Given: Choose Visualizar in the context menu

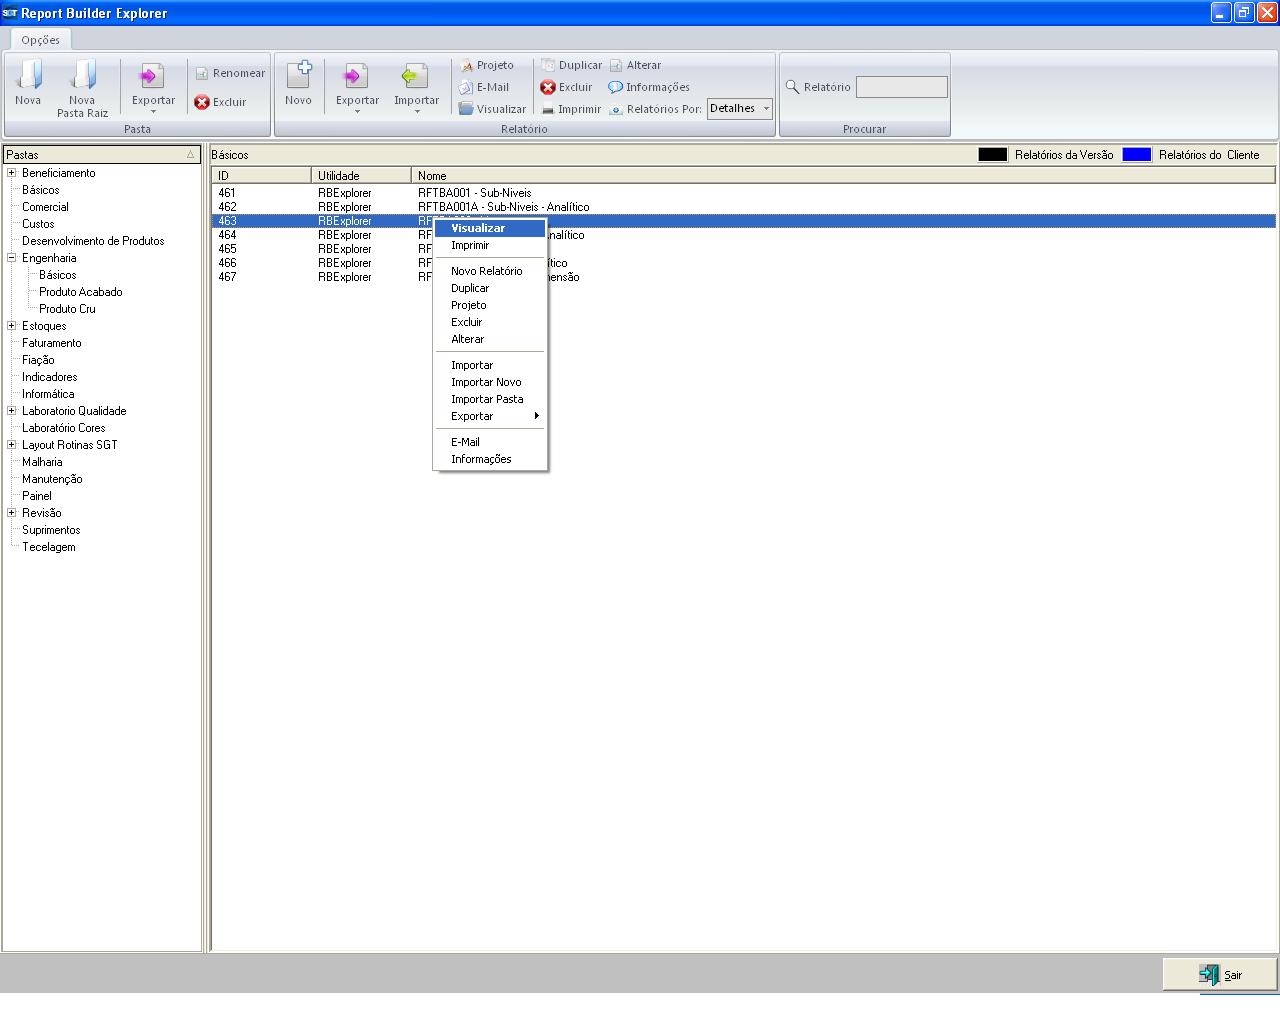Looking at the screenshot, I should [x=490, y=228].
